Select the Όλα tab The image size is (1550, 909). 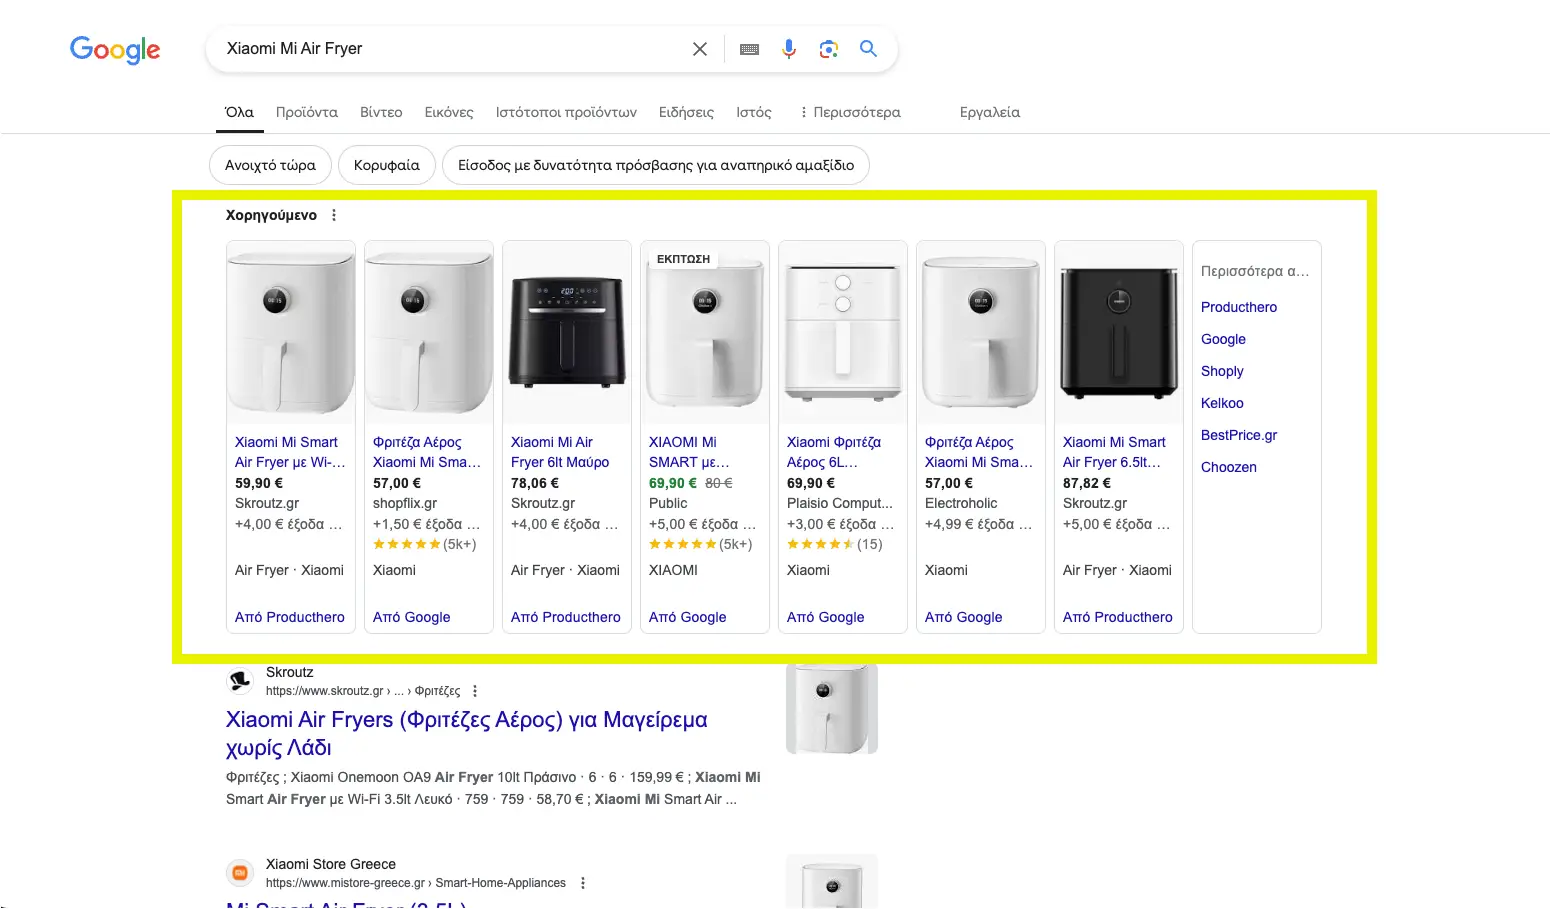[239, 112]
